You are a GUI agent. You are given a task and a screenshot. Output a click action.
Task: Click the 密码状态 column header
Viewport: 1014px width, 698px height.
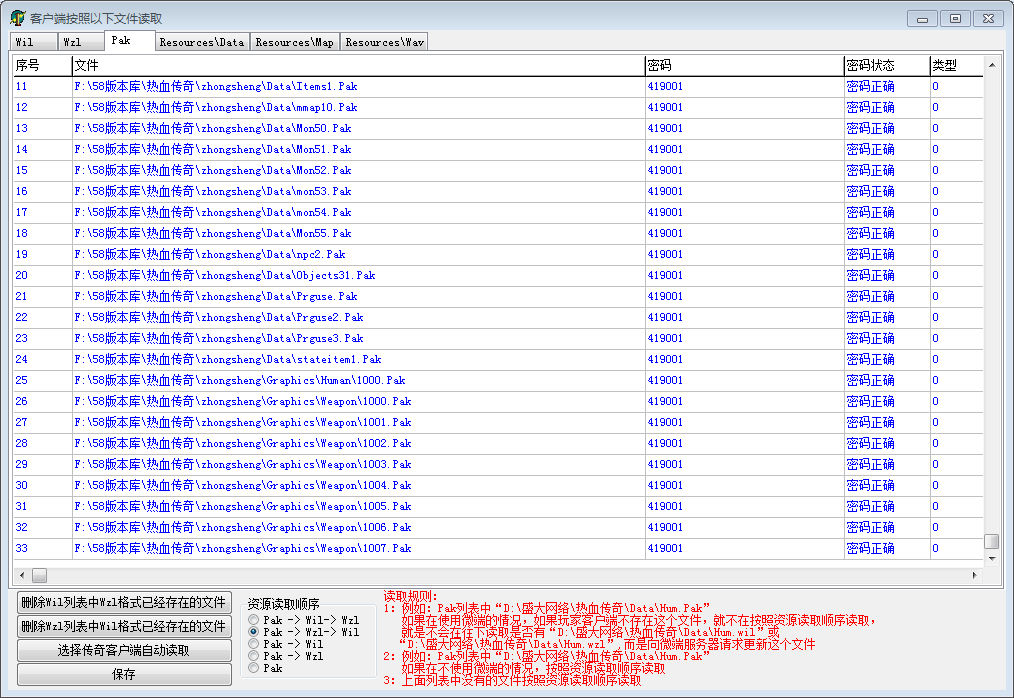click(887, 65)
